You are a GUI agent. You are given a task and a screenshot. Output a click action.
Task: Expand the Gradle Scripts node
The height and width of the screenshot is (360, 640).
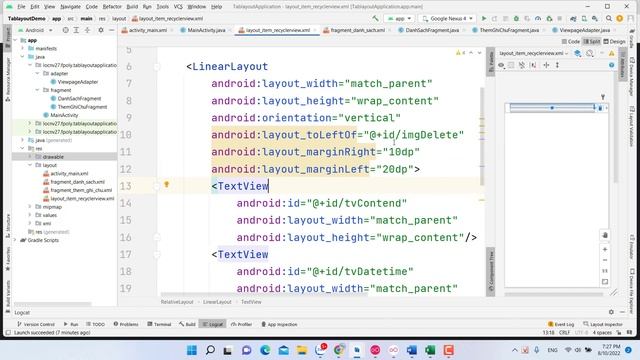[x=16, y=240]
